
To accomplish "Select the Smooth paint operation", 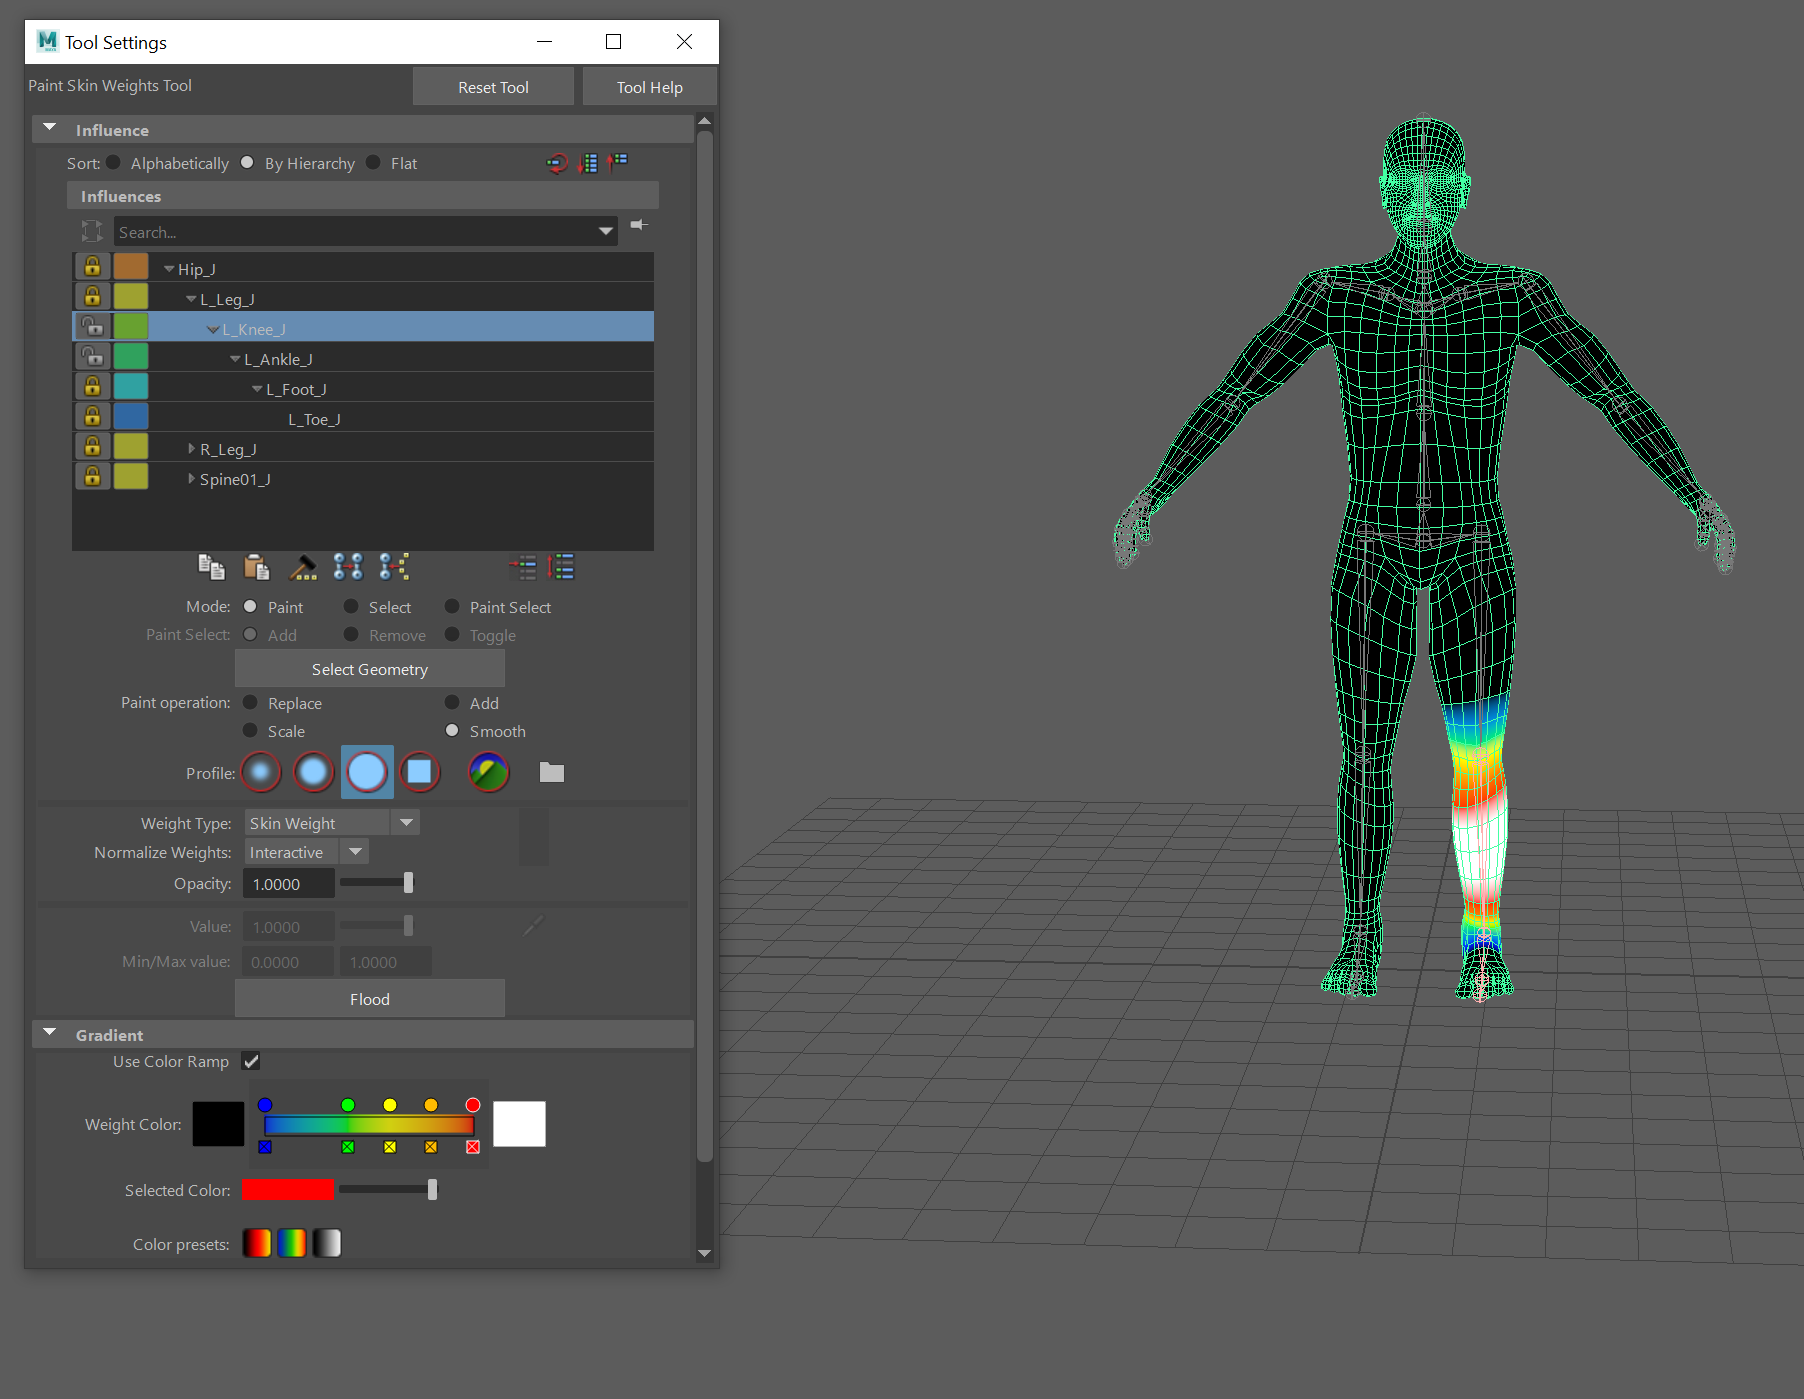I will (452, 731).
